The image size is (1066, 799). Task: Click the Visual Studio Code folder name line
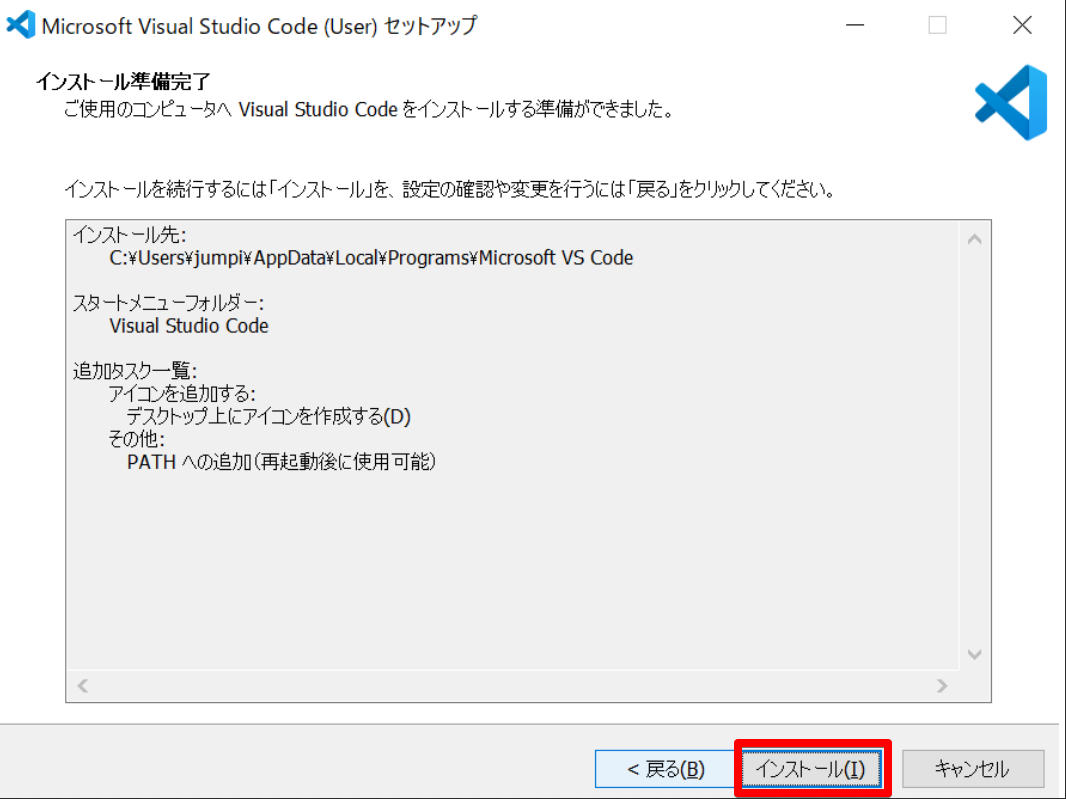pyautogui.click(x=189, y=326)
